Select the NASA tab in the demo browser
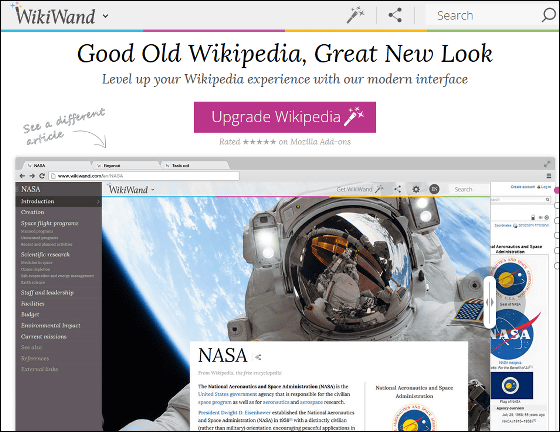This screenshot has height=432, width=560. pyautogui.click(x=57, y=165)
